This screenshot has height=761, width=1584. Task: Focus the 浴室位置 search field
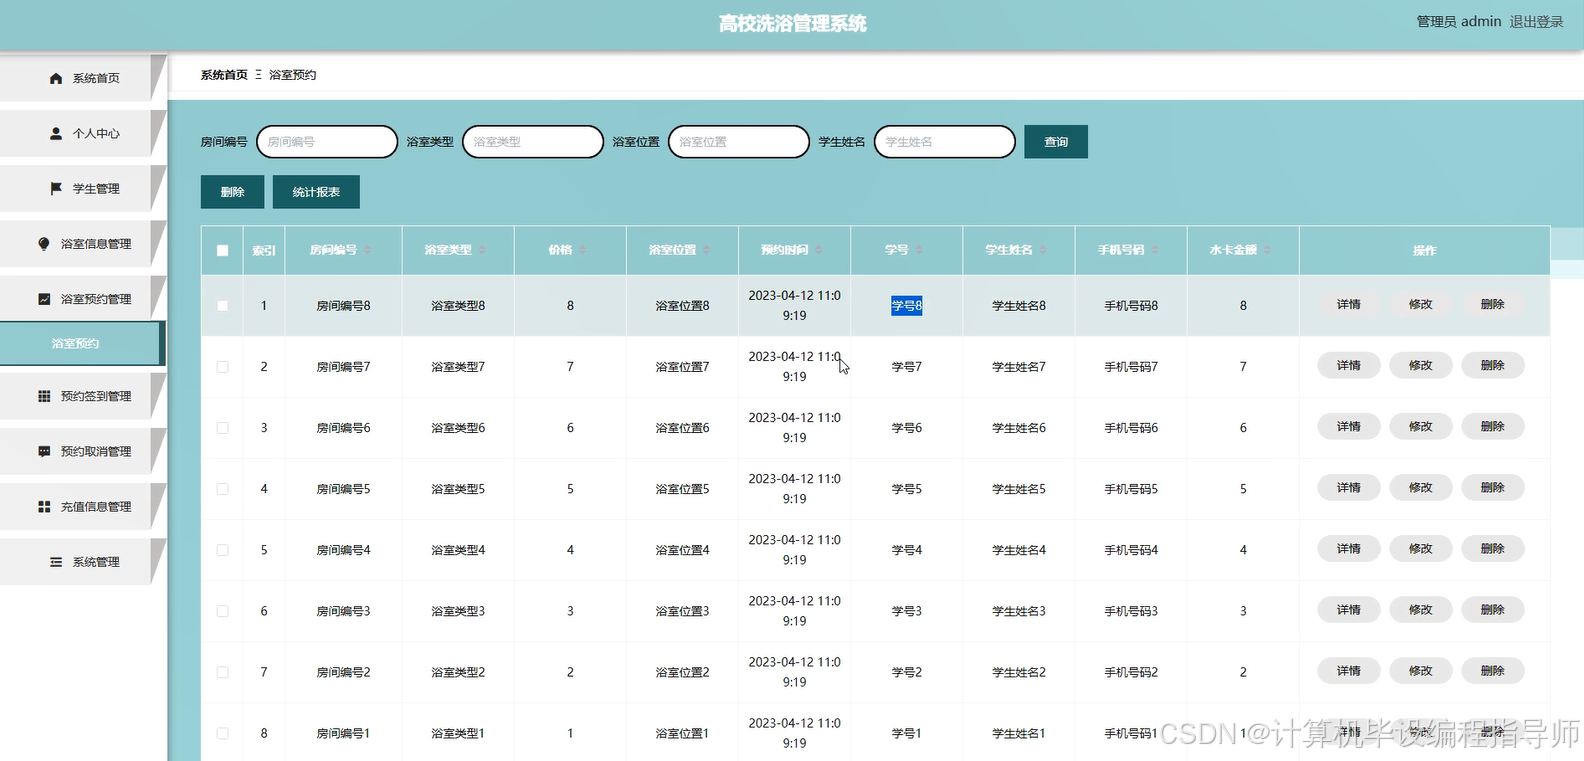[x=739, y=142]
